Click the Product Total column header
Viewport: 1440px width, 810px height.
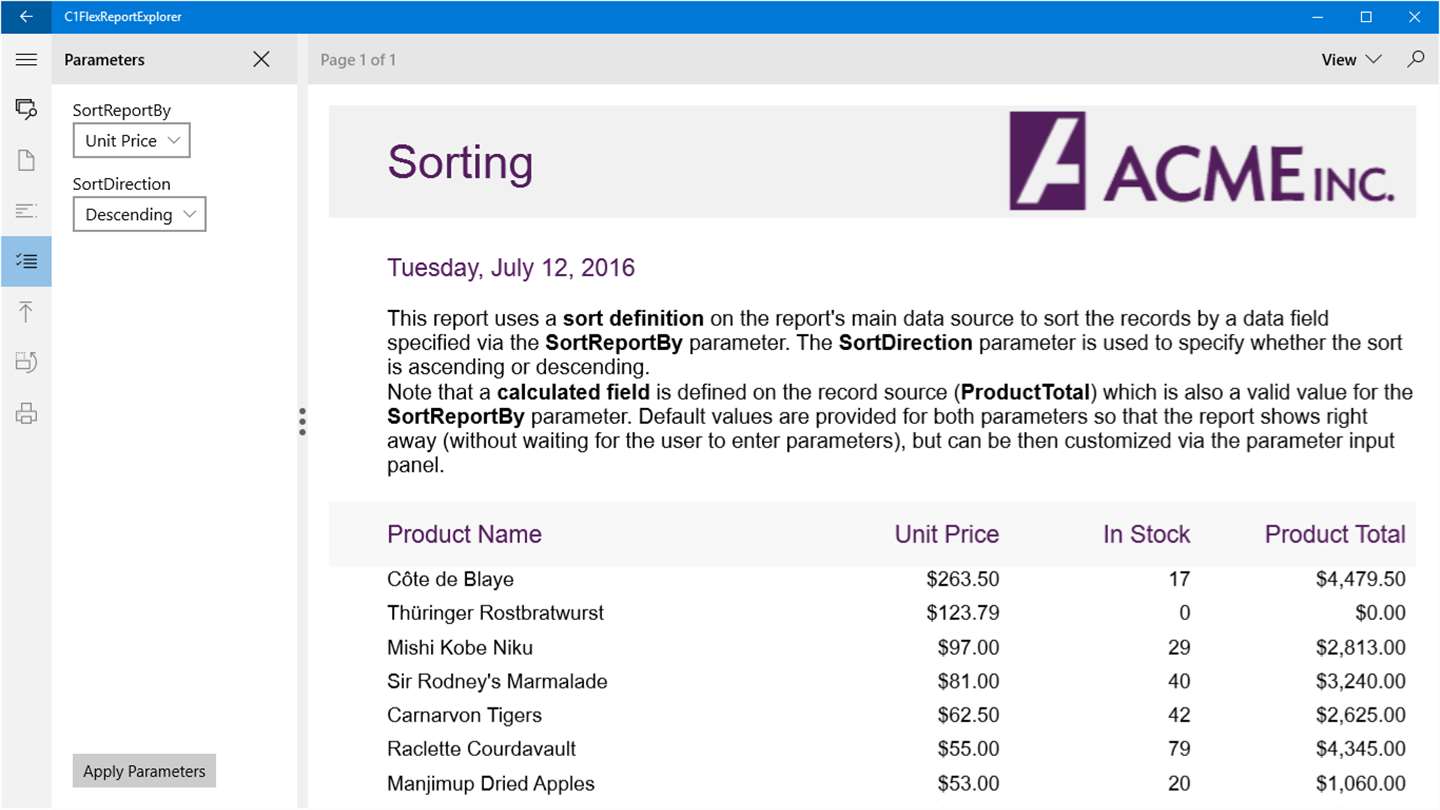click(1334, 534)
